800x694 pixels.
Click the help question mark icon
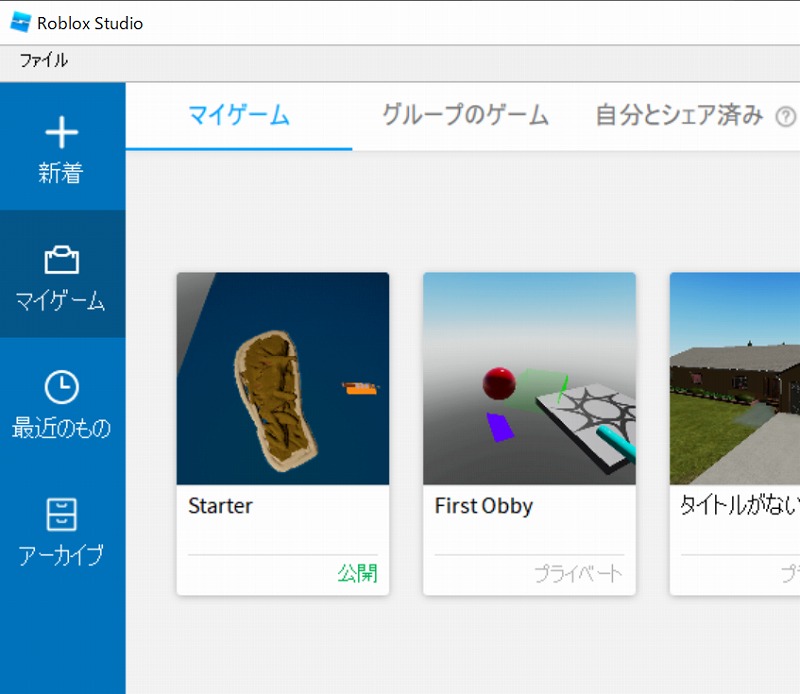[x=786, y=117]
